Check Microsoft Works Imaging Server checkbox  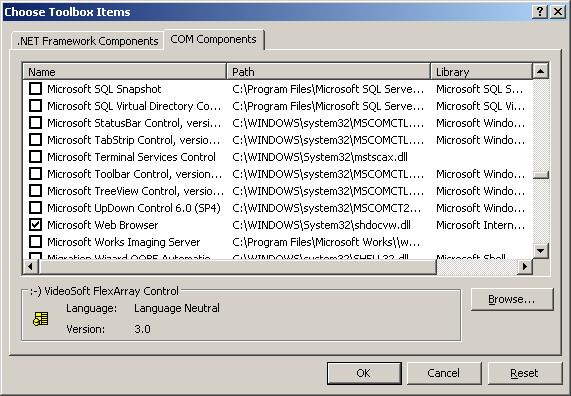35,242
